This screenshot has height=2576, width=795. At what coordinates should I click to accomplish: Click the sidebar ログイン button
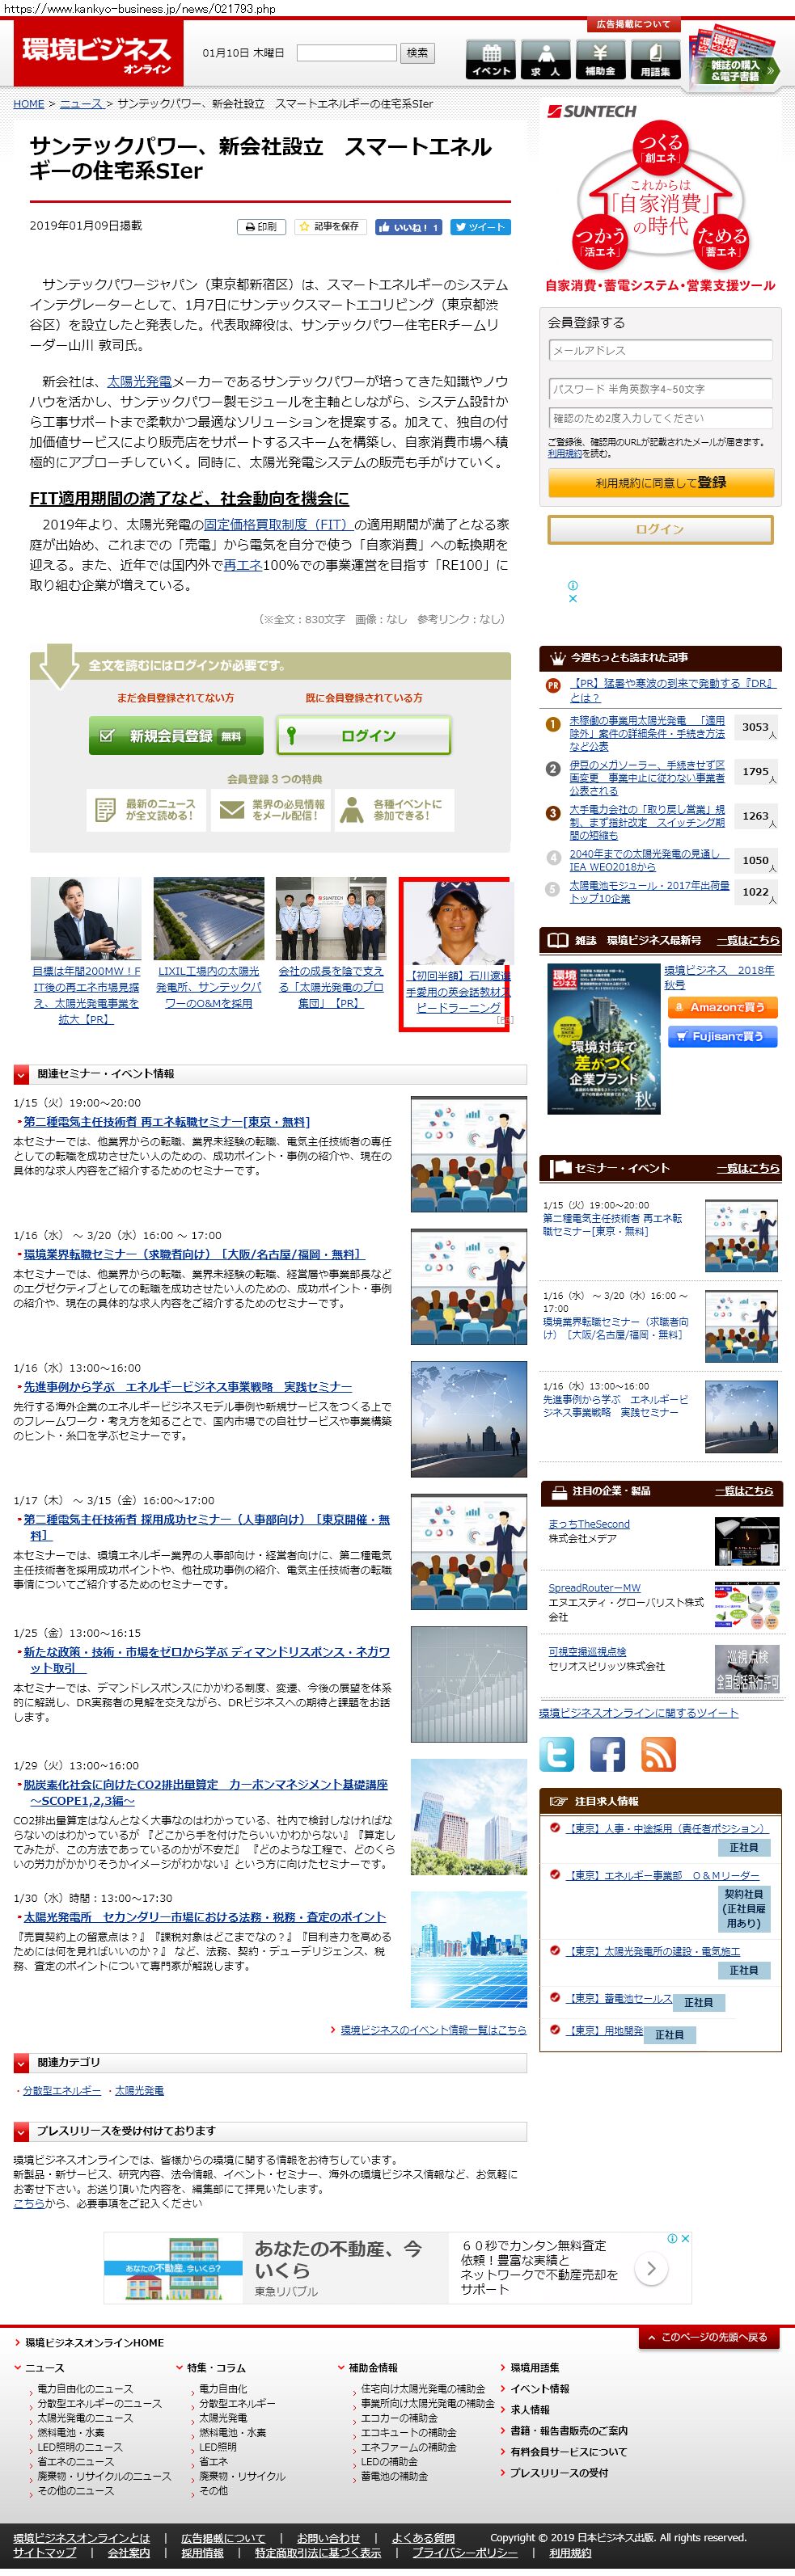click(660, 529)
